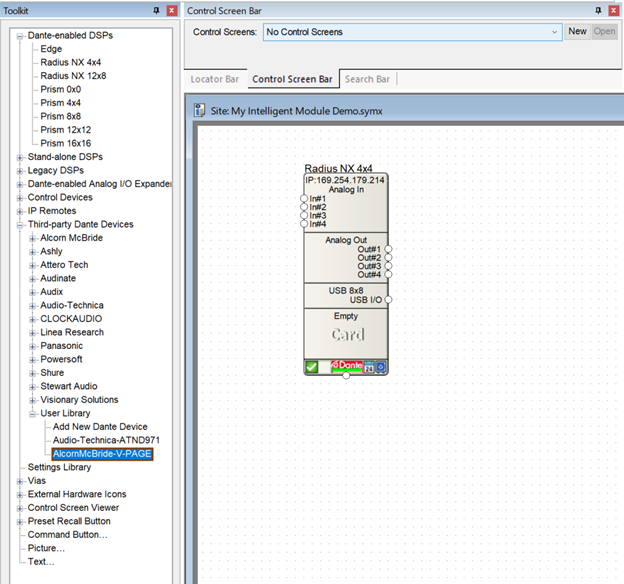Expand the IP Remotes tree node

[20, 211]
